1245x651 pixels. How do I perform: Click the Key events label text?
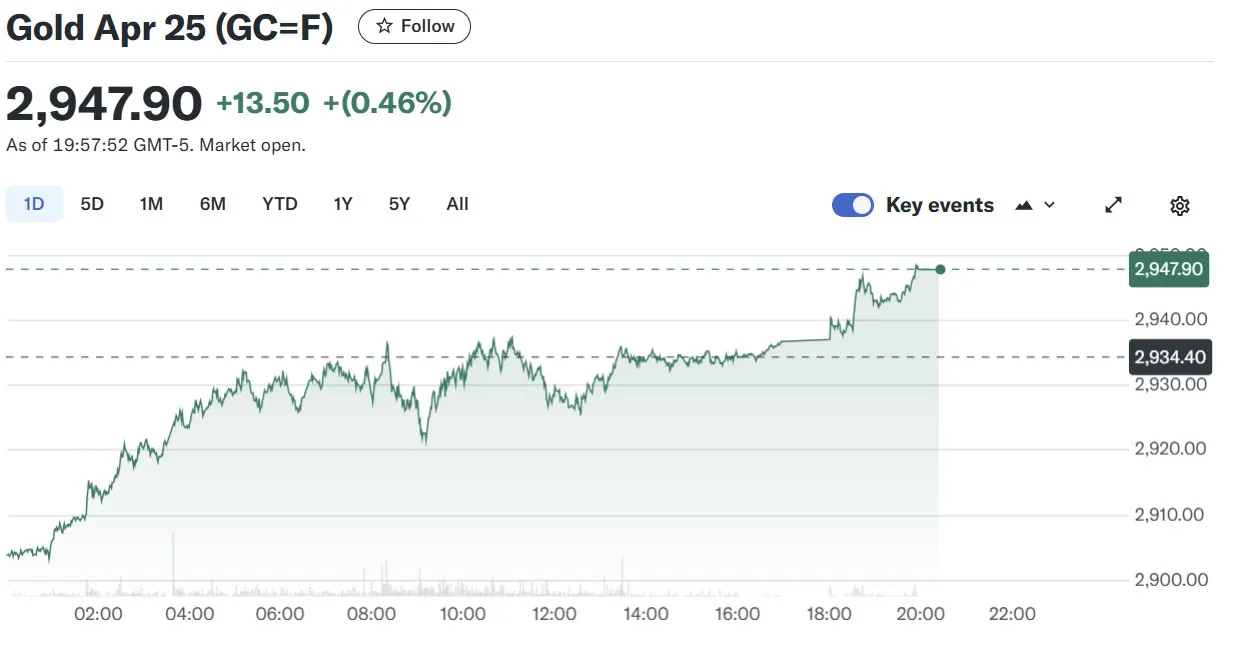tap(939, 205)
